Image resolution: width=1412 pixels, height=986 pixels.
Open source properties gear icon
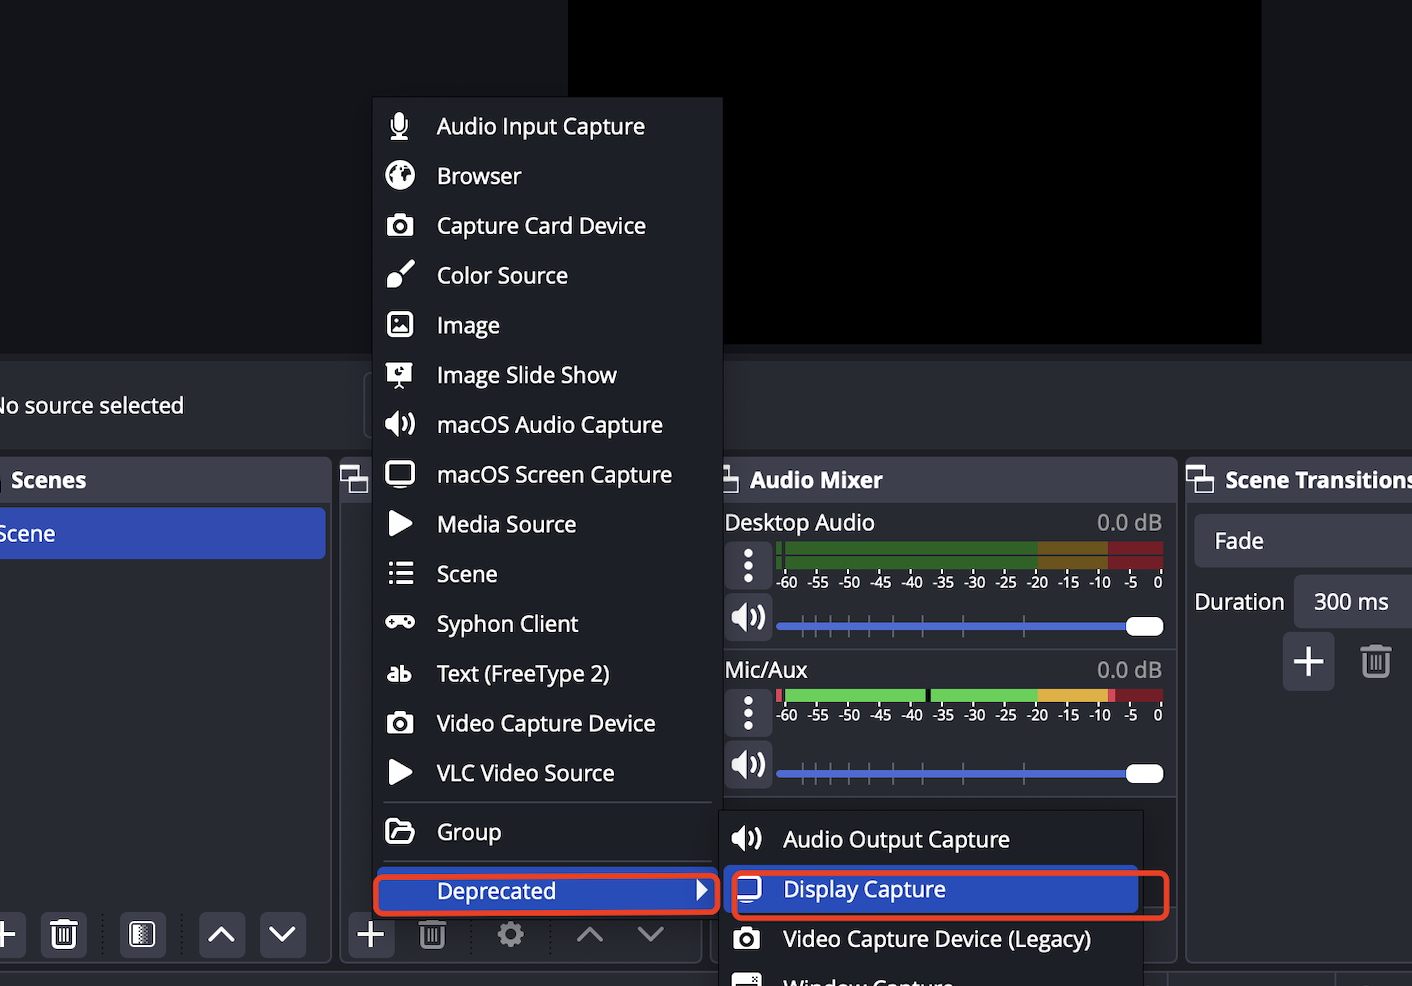click(511, 935)
